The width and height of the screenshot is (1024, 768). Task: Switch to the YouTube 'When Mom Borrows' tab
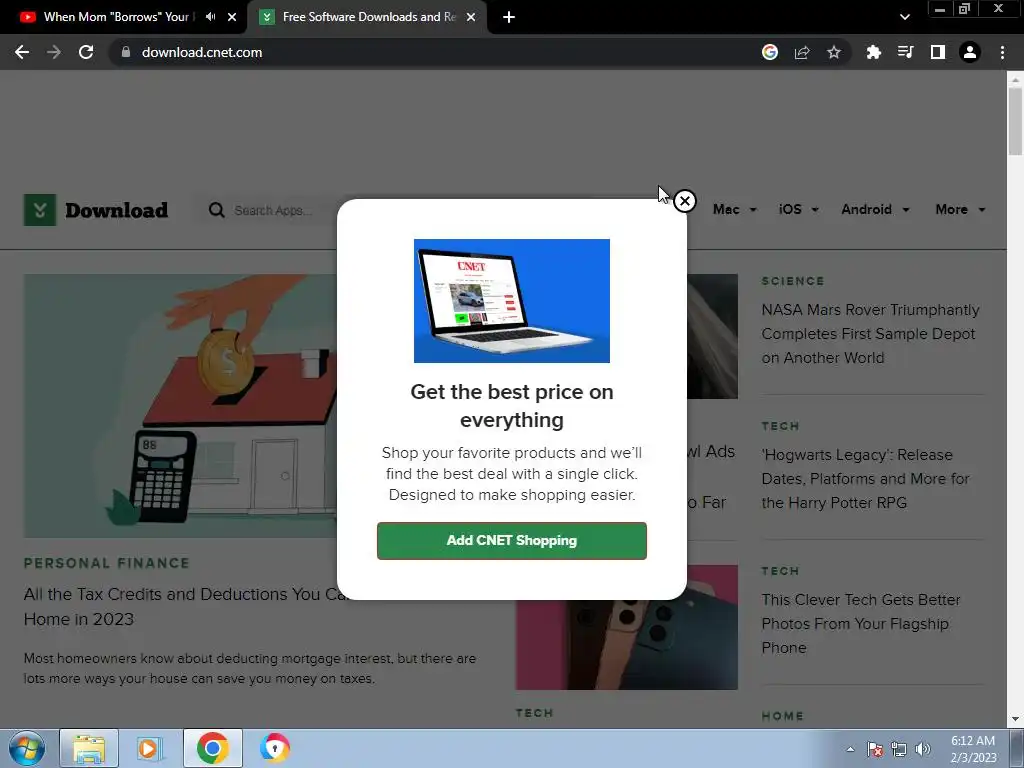(116, 17)
